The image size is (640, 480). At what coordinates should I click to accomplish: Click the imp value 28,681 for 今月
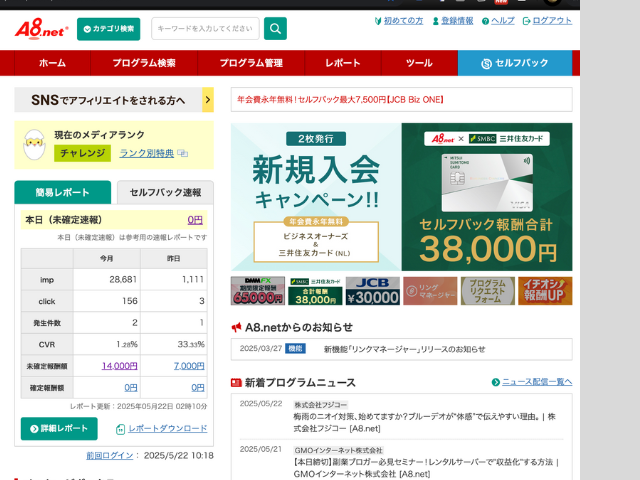[123, 280]
